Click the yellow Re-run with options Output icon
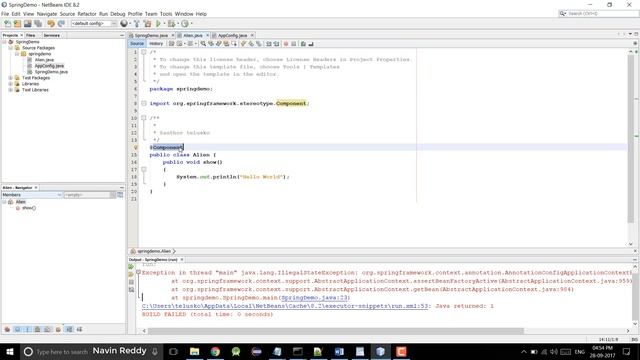The height and width of the screenshot is (360, 640). [x=131, y=274]
